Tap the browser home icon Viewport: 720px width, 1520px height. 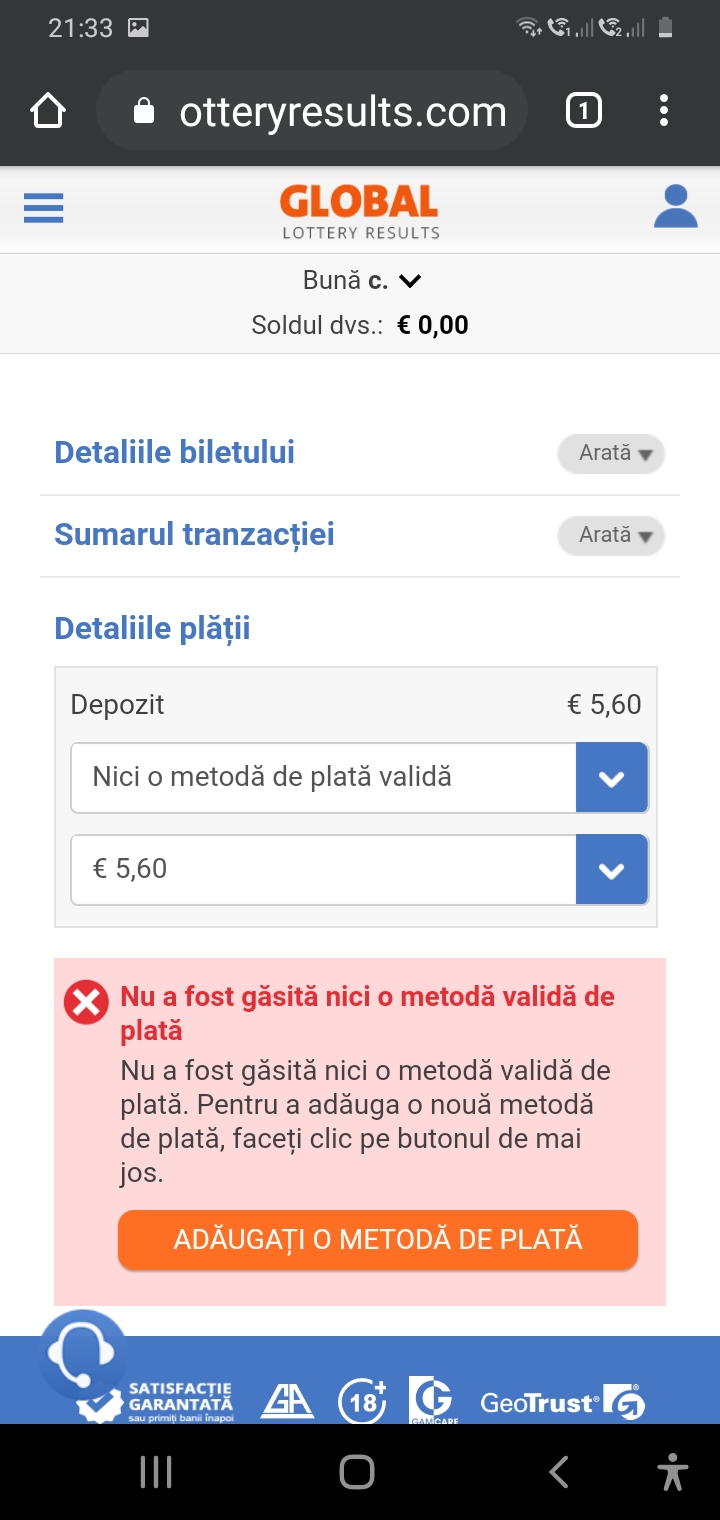tap(47, 111)
